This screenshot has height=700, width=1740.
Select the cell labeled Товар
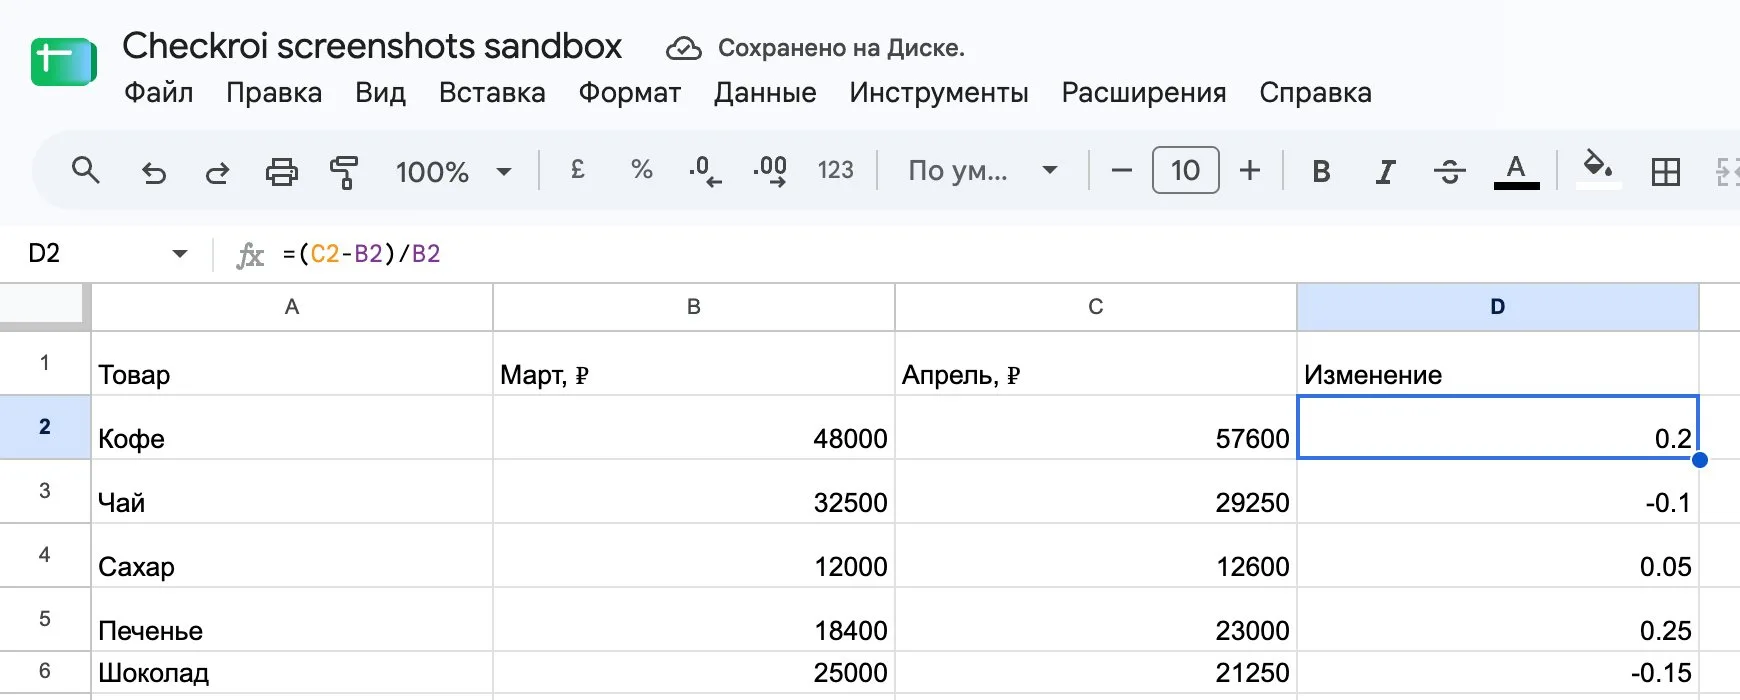click(292, 364)
